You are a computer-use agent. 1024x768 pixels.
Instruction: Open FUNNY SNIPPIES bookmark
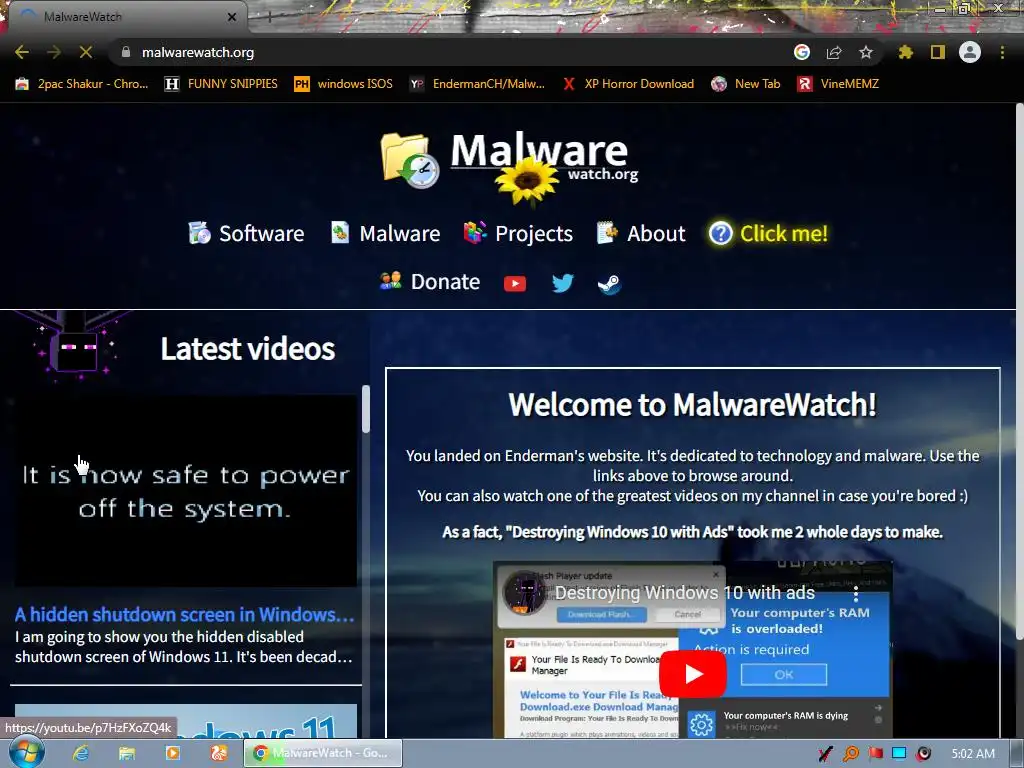pyautogui.click(x=221, y=84)
